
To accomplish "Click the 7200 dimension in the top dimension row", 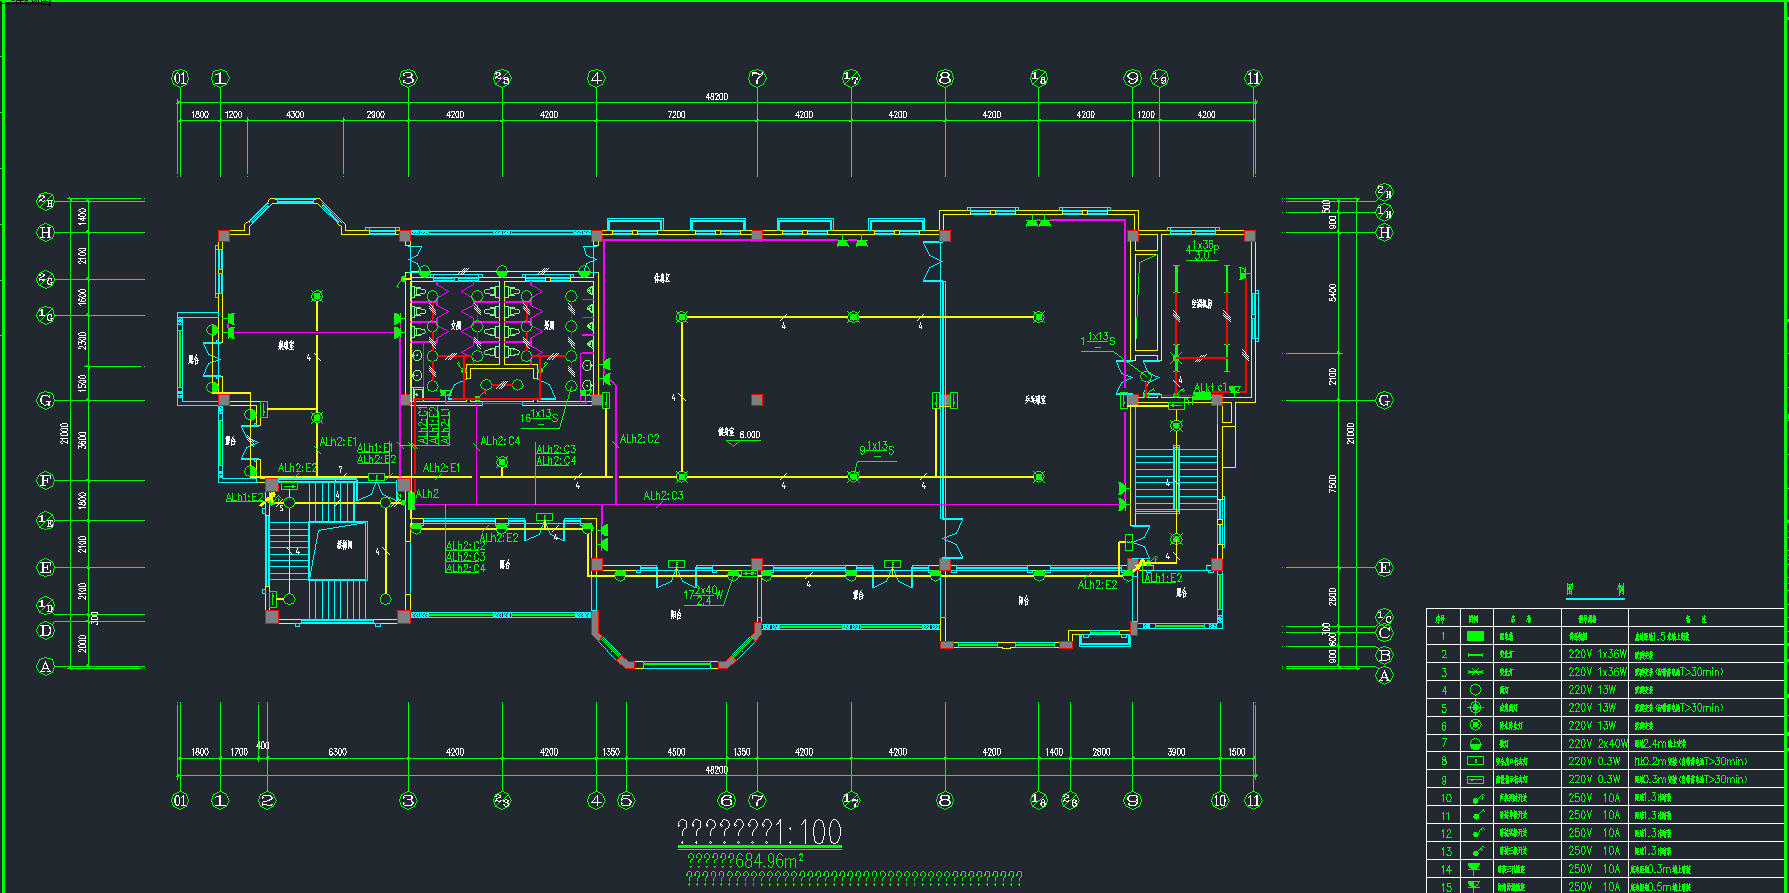I will point(676,115).
